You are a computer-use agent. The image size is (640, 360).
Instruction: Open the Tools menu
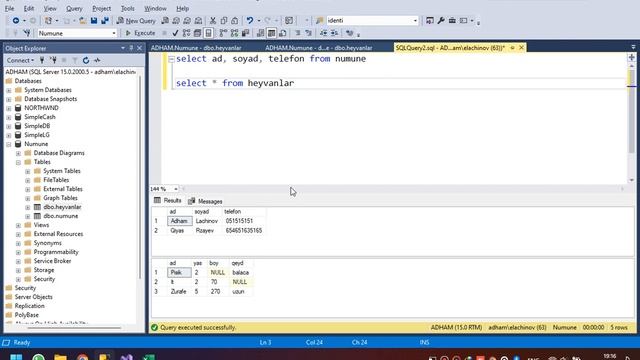click(x=128, y=8)
